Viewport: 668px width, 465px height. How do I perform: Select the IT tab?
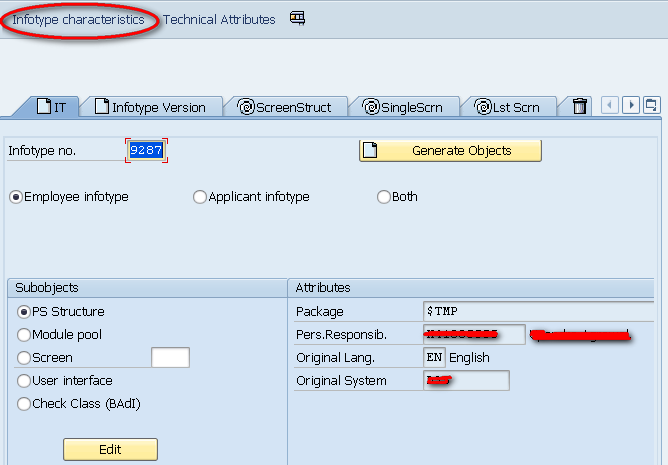click(51, 107)
